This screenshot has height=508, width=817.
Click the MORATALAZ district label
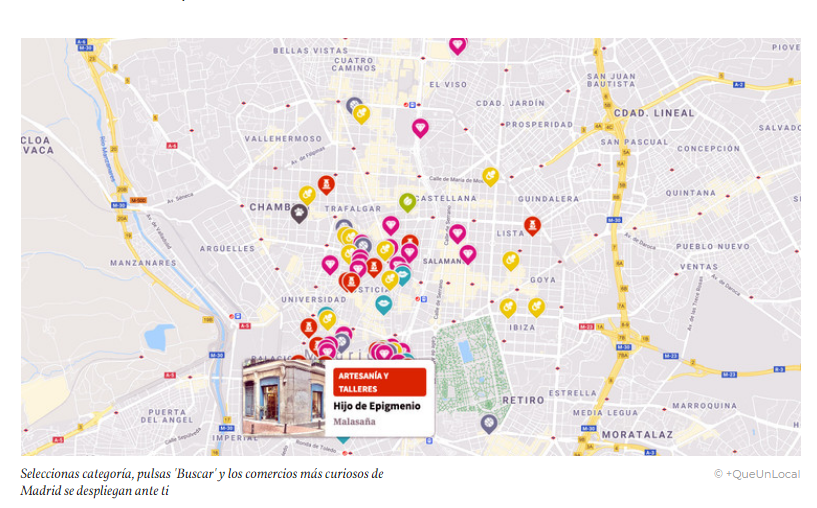tap(637, 435)
